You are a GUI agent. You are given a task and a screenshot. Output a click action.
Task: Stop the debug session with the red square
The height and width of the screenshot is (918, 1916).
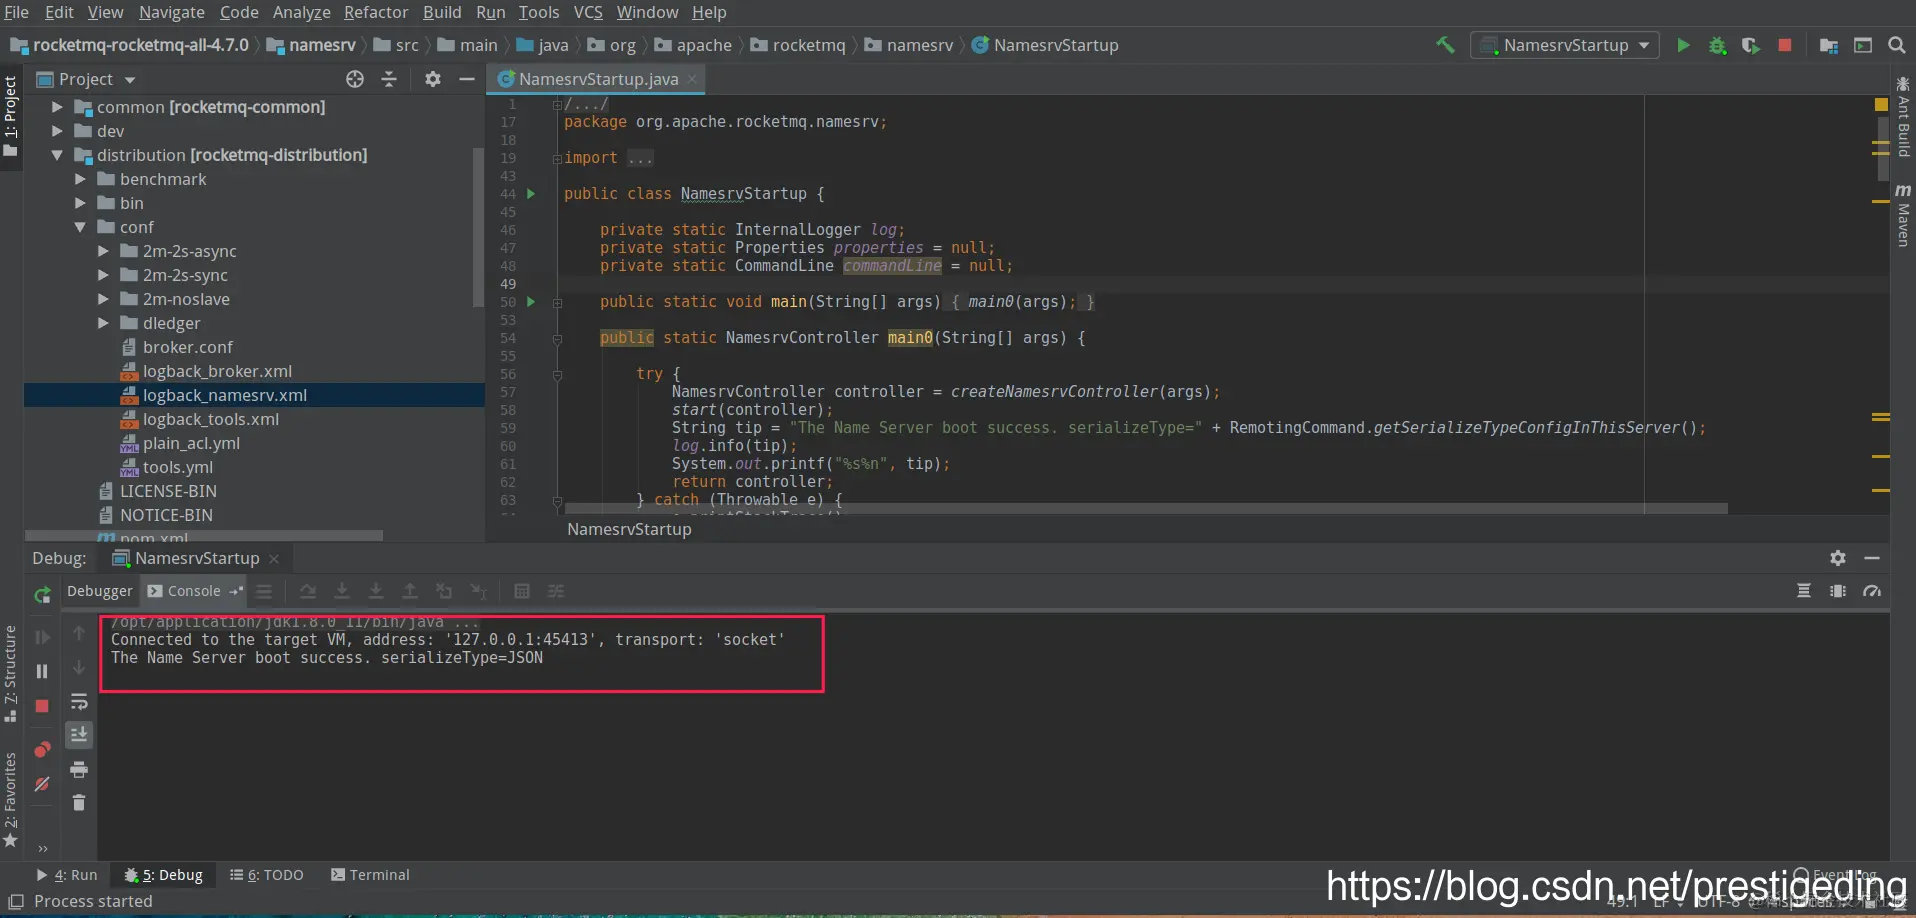click(x=42, y=706)
